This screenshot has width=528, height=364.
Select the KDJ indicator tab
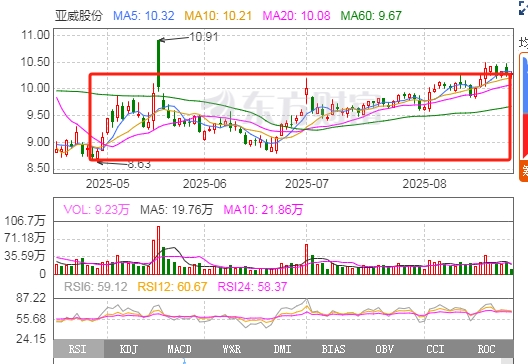tap(129, 349)
